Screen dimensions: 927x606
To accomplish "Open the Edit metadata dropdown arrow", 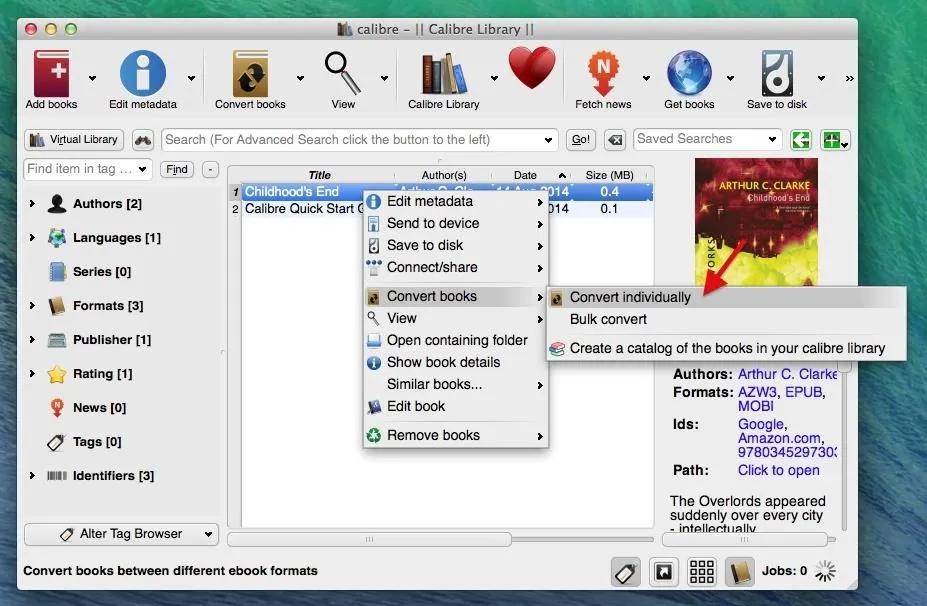I will [191, 78].
